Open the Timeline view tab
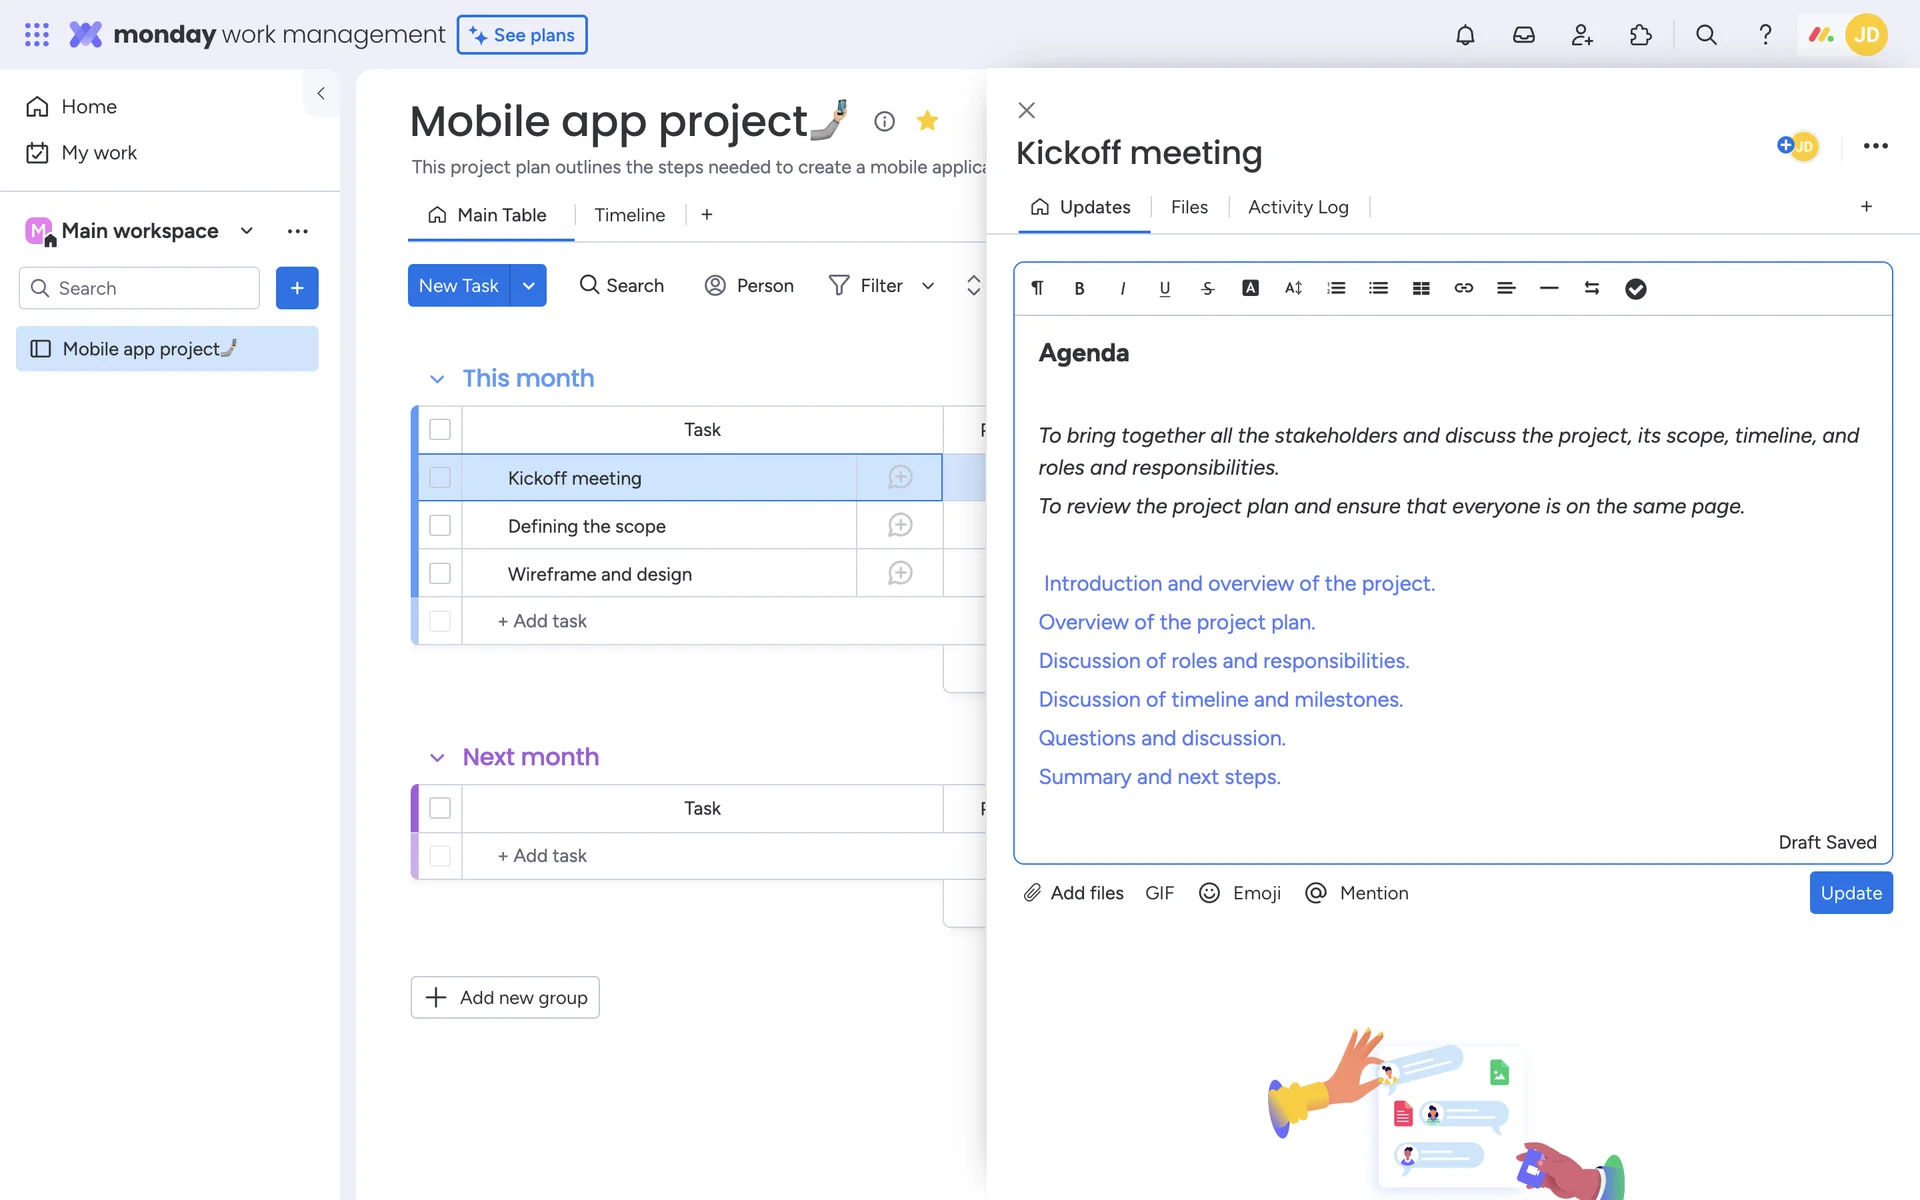Image resolution: width=1920 pixels, height=1200 pixels. (629, 215)
